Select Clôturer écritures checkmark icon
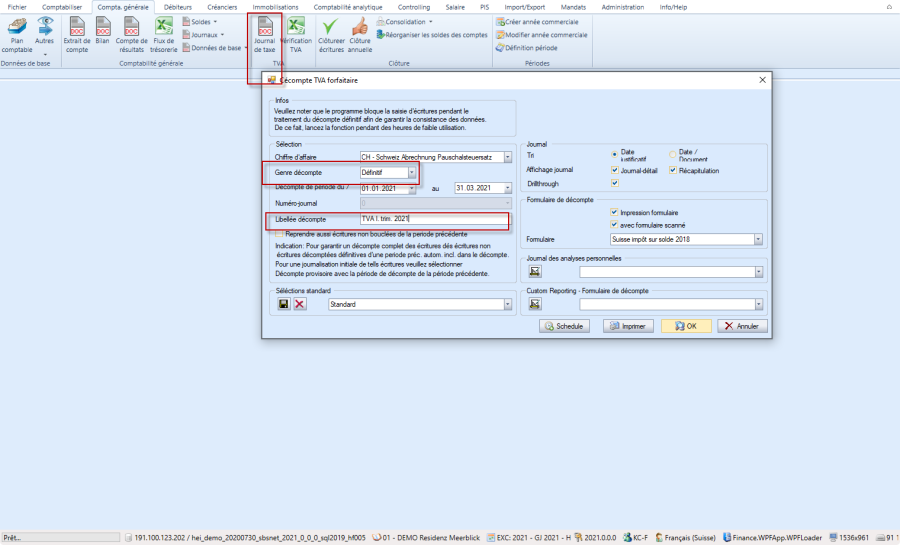 pyautogui.click(x=331, y=35)
